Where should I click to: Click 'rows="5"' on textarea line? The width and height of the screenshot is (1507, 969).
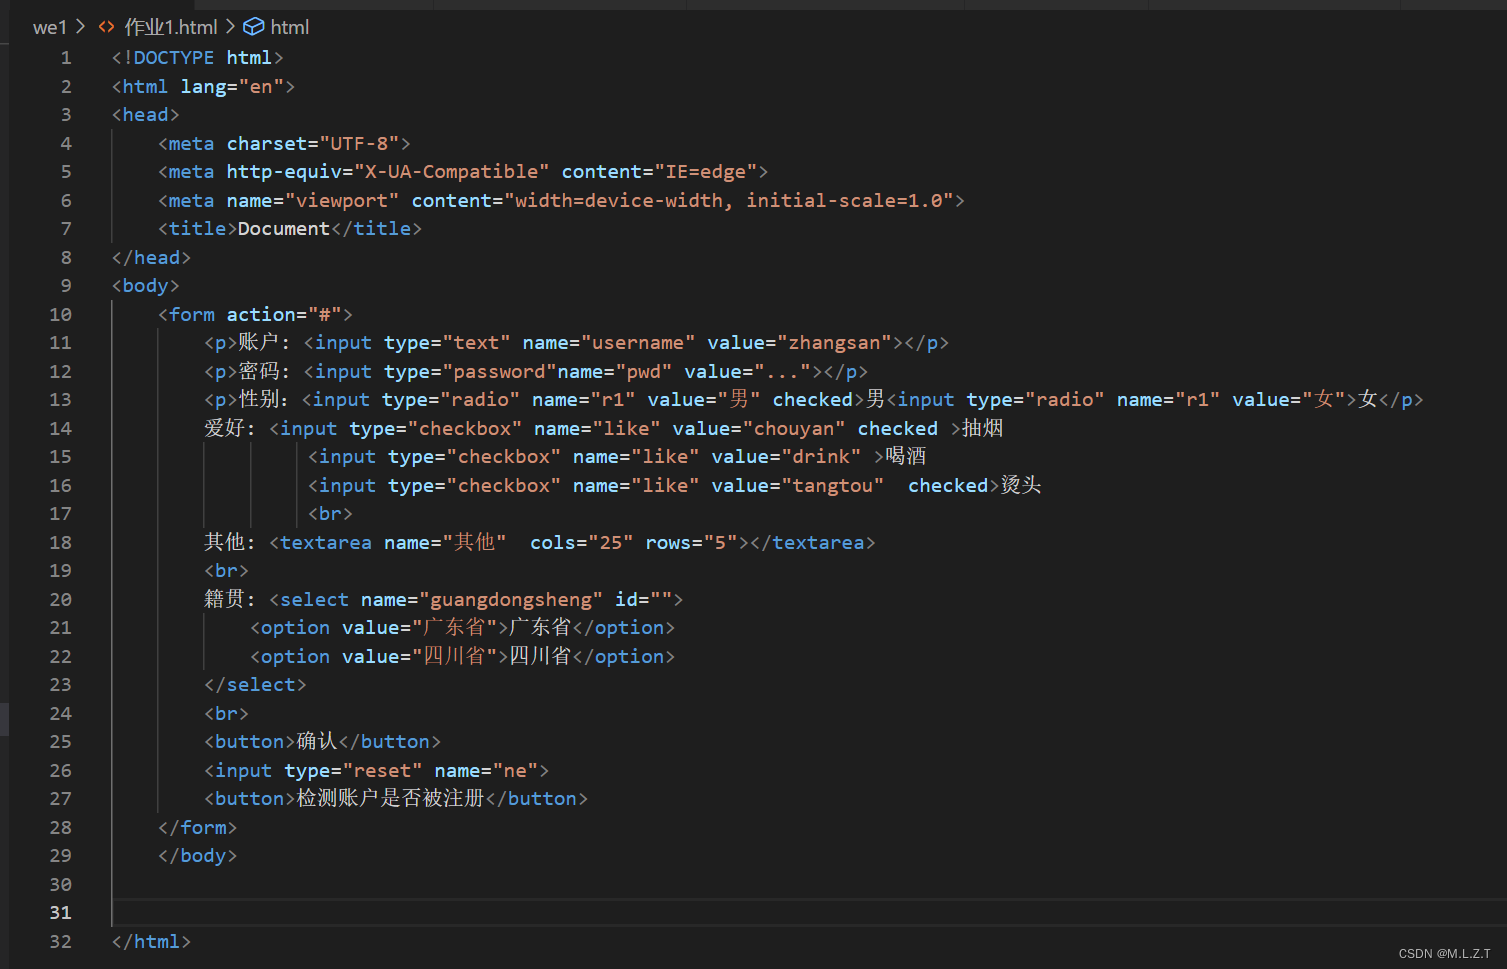[691, 543]
